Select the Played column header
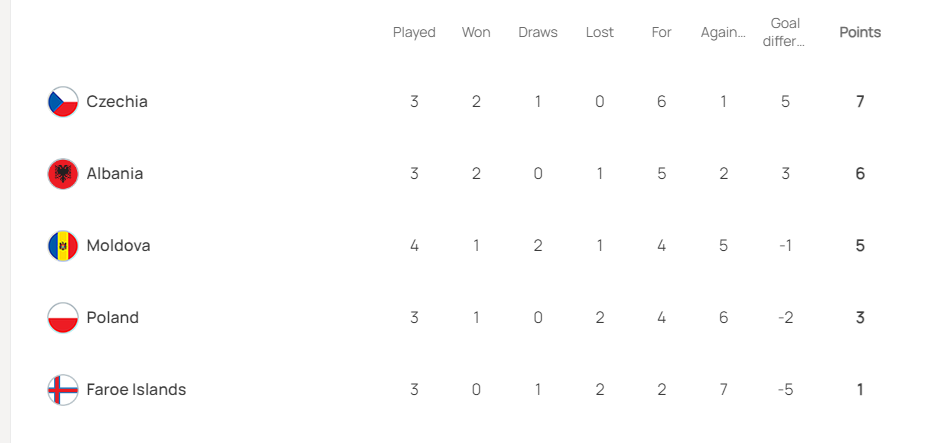928x443 pixels. (414, 33)
